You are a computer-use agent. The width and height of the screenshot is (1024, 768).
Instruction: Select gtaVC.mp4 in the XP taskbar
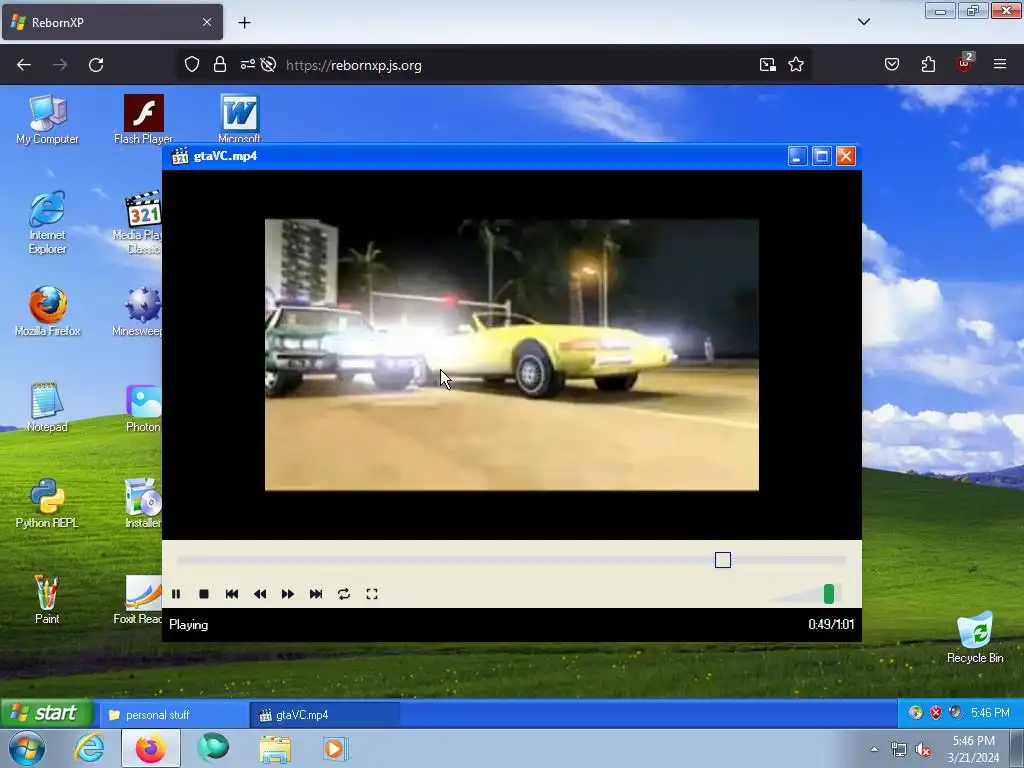click(x=325, y=714)
